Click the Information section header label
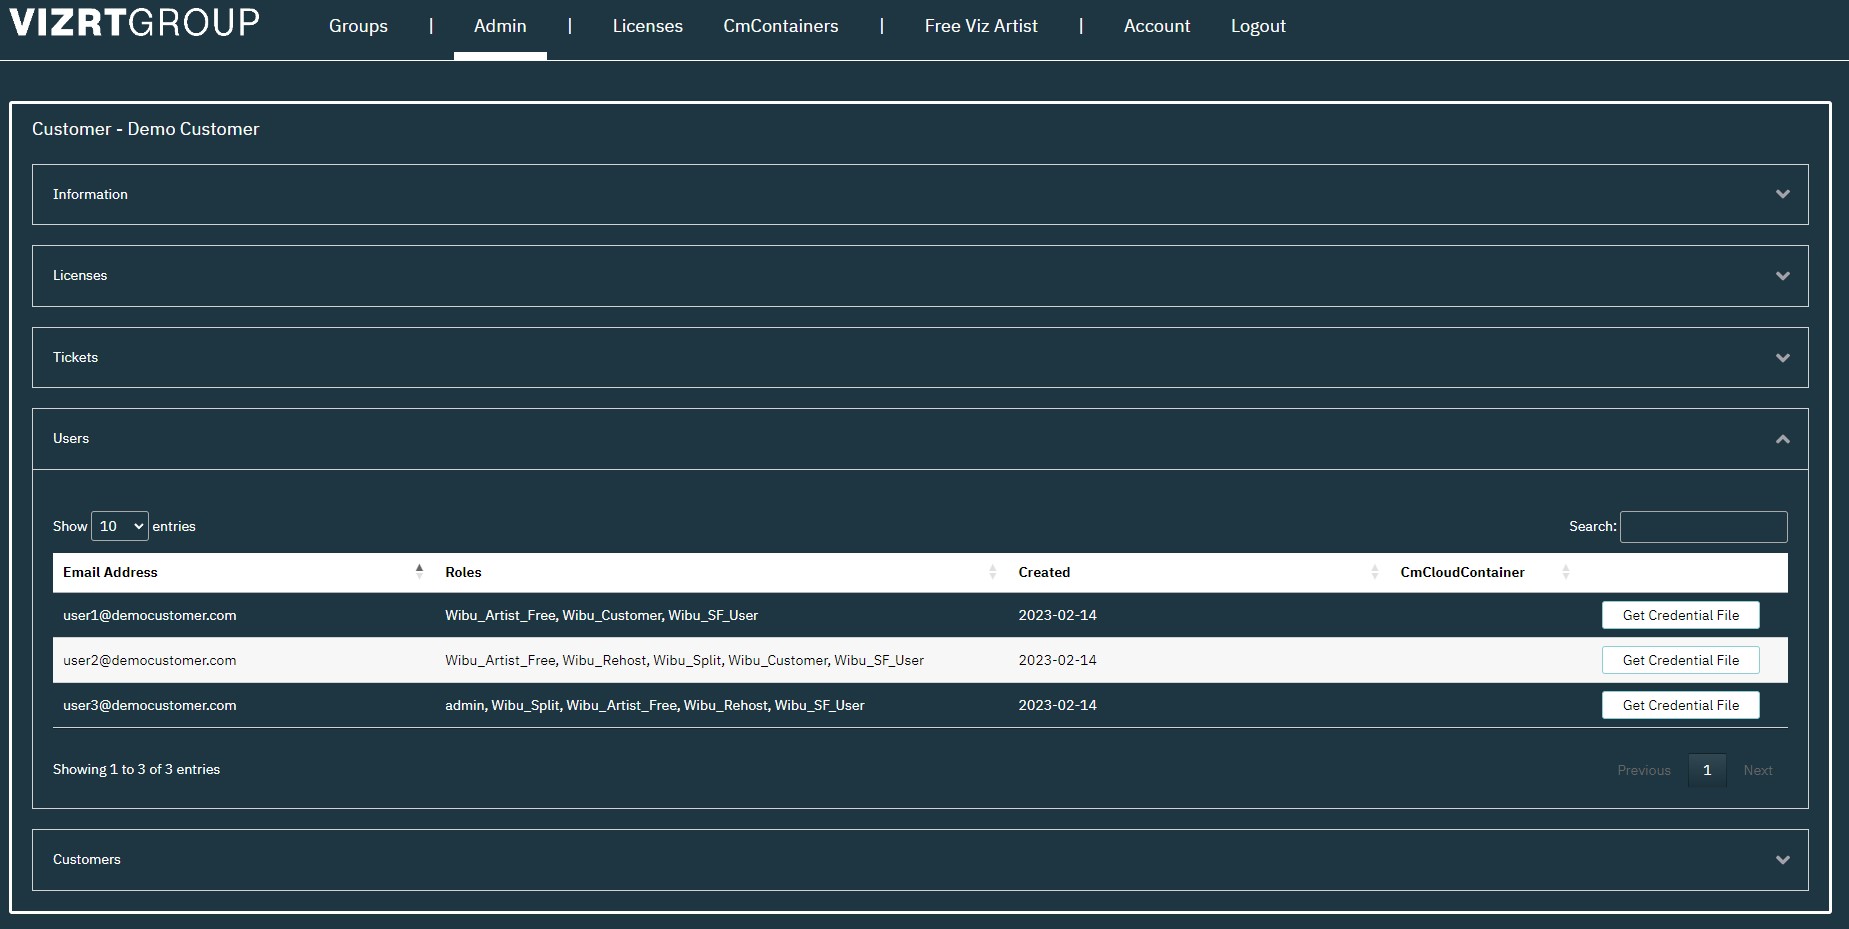 point(90,194)
